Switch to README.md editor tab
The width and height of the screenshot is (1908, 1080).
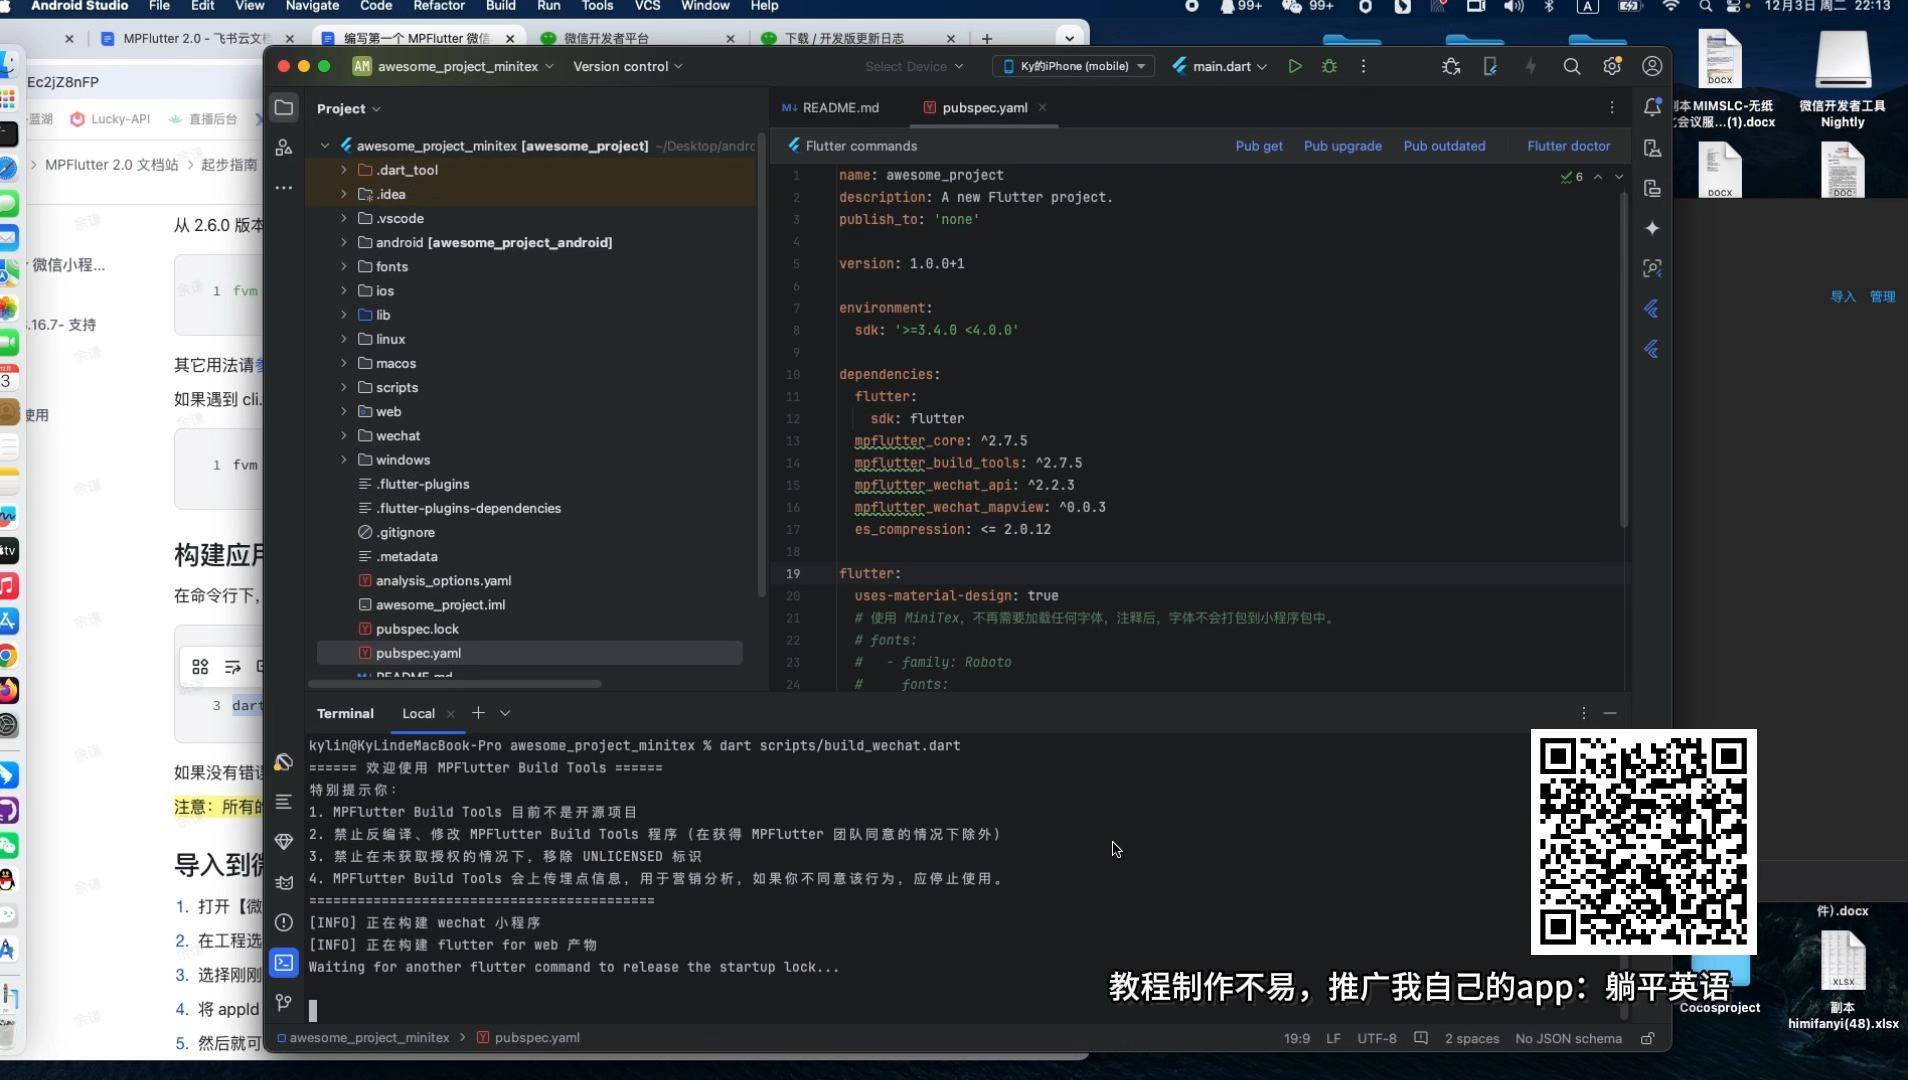tap(830, 107)
